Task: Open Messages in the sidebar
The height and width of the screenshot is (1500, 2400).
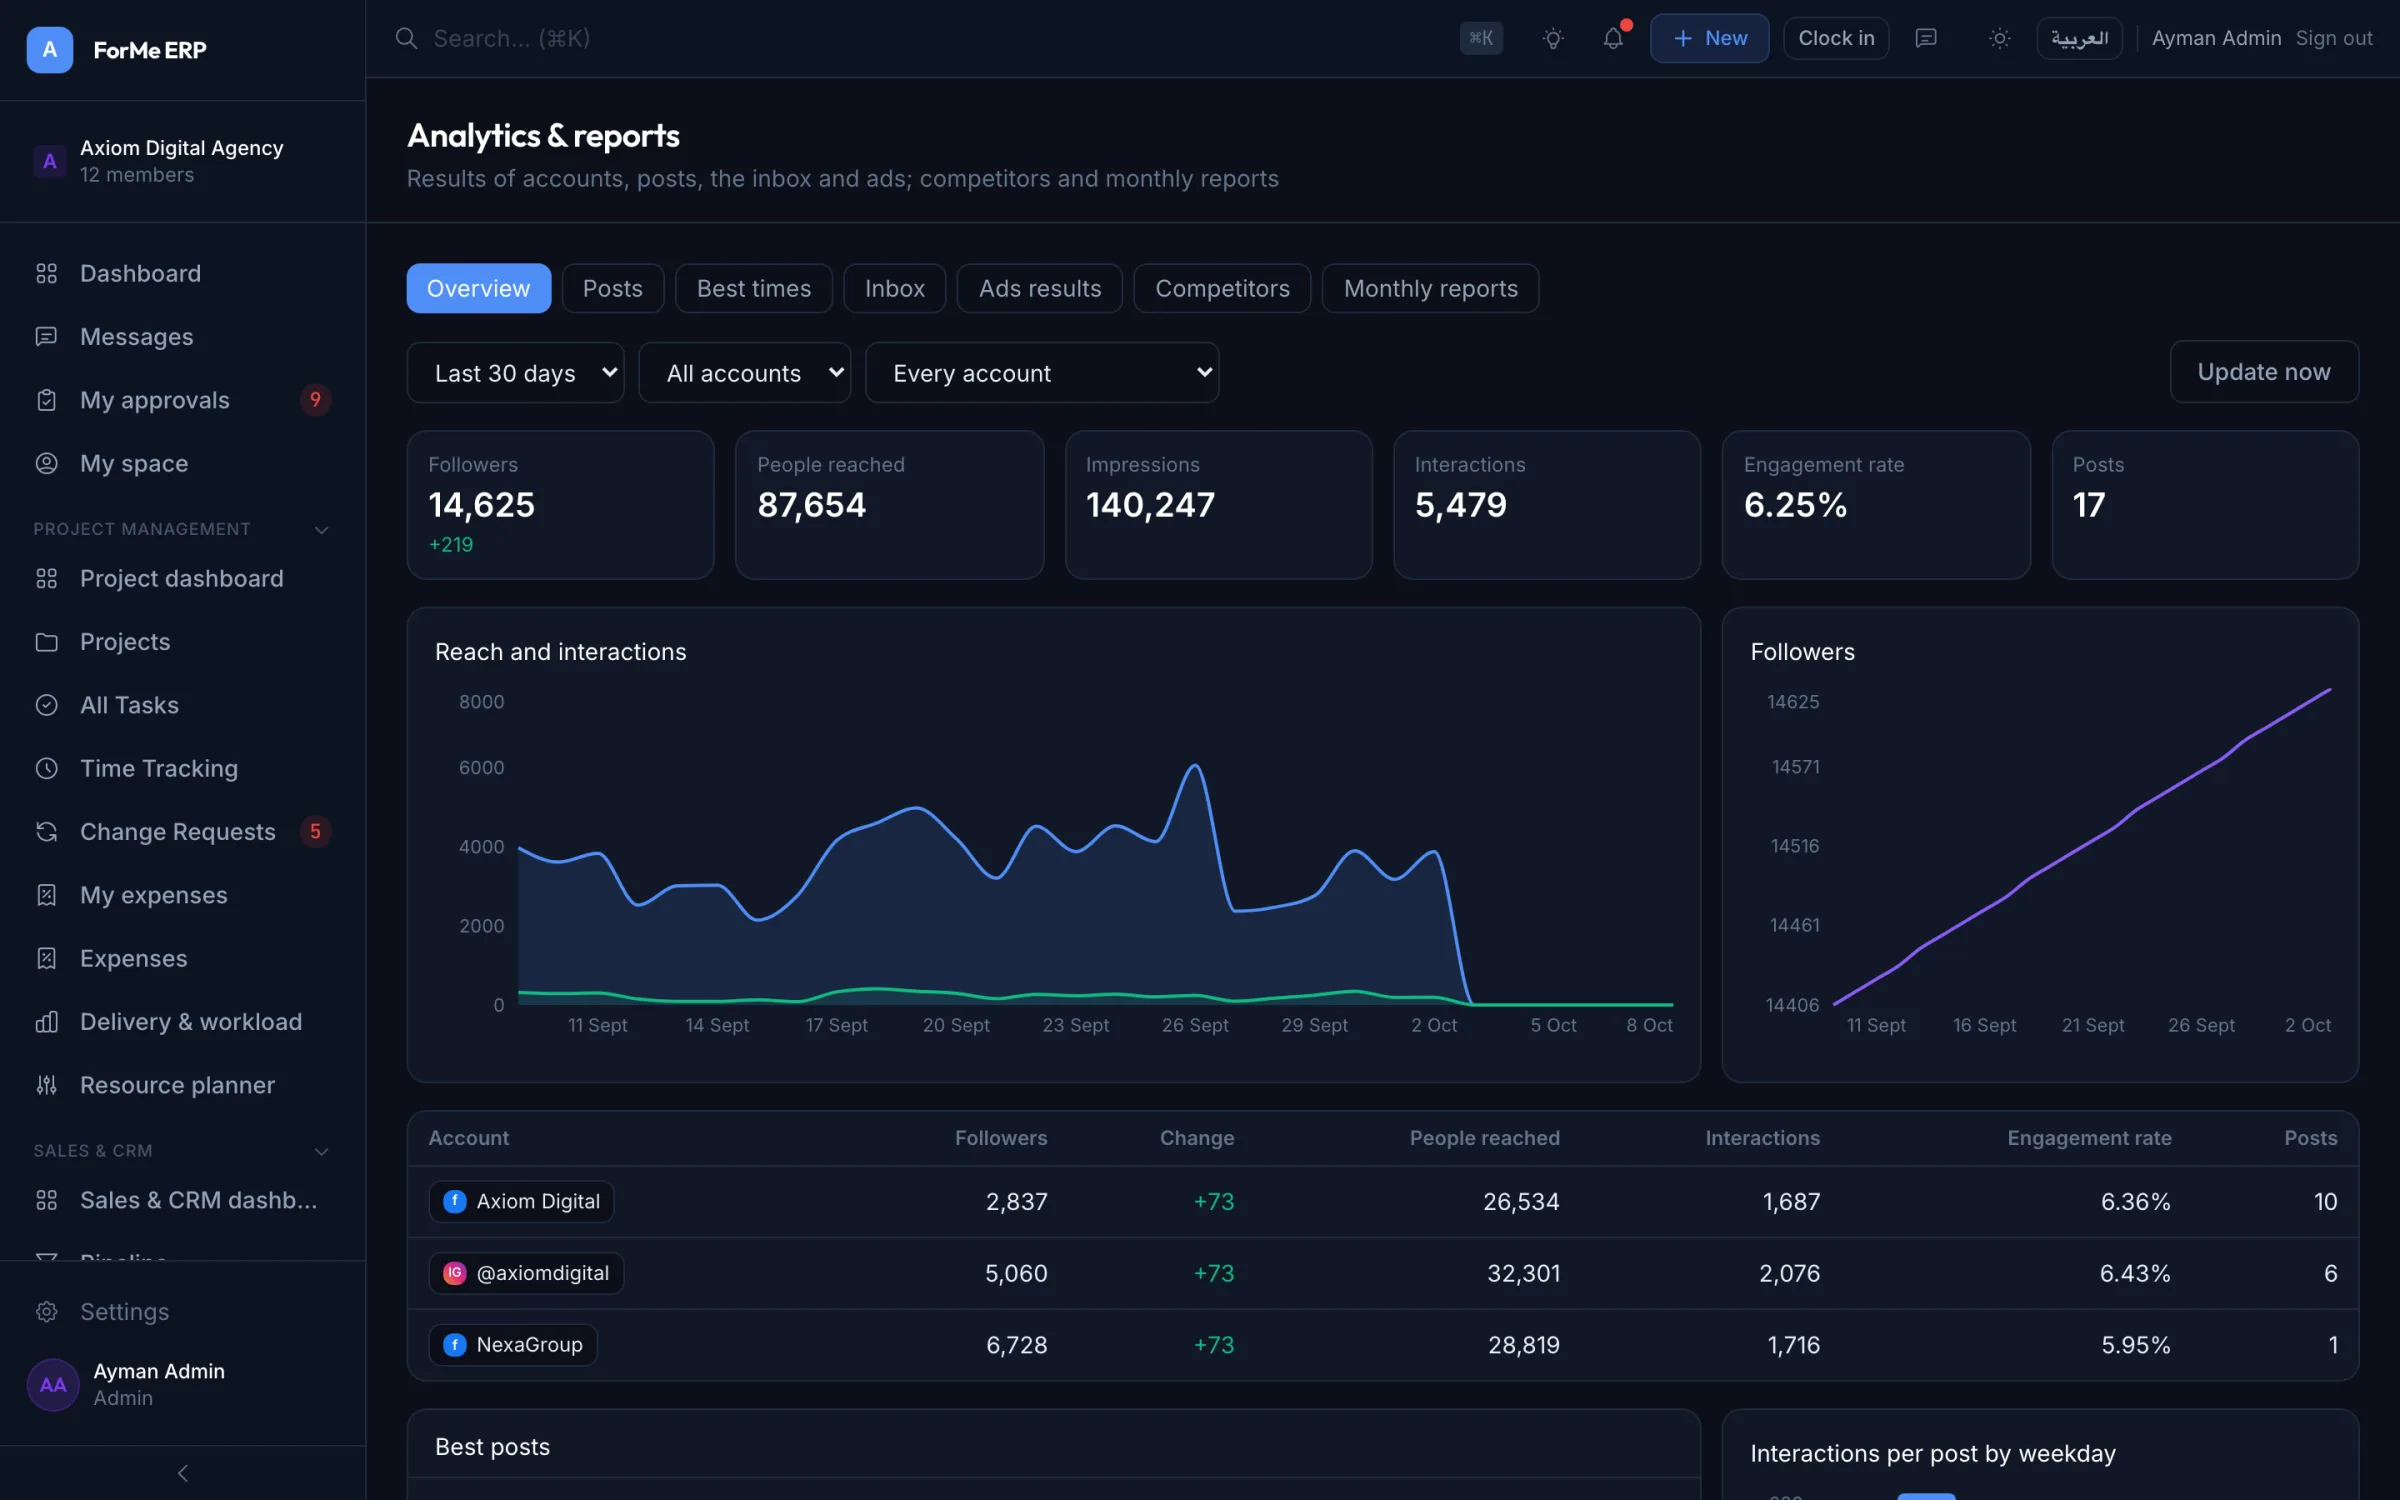Action: [182, 336]
